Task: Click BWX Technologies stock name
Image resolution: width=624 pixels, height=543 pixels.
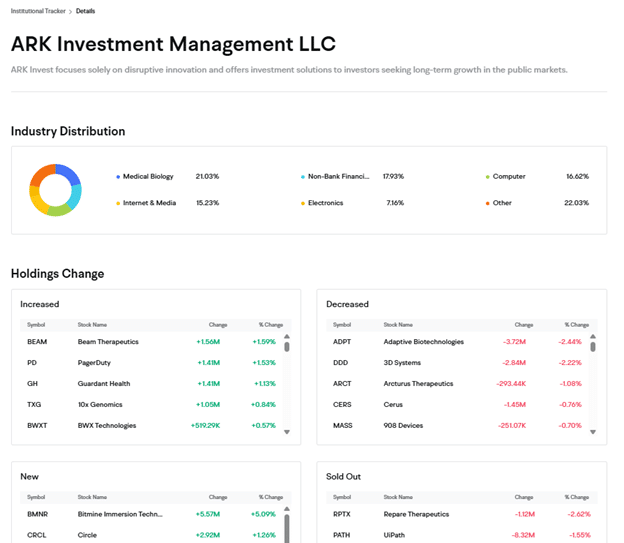Action: pyautogui.click(x=107, y=426)
